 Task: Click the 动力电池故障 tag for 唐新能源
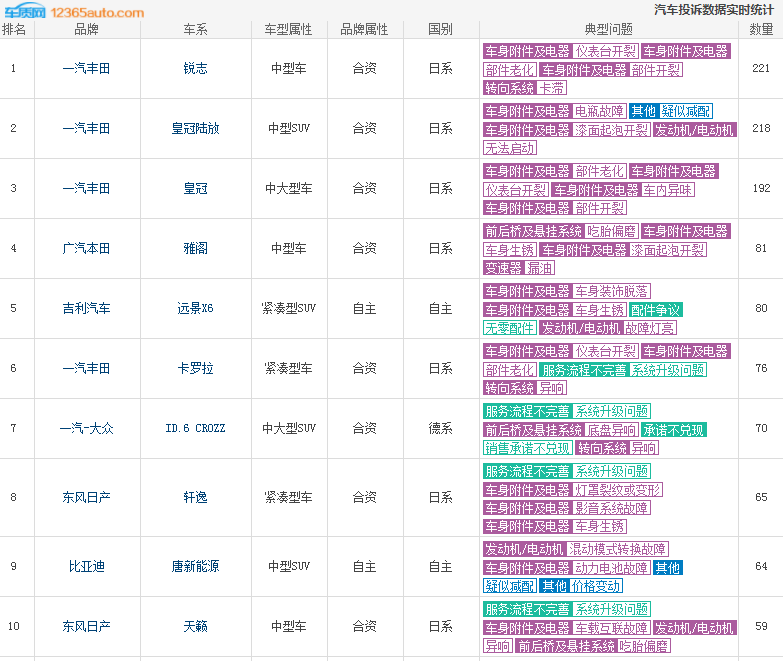pos(611,568)
